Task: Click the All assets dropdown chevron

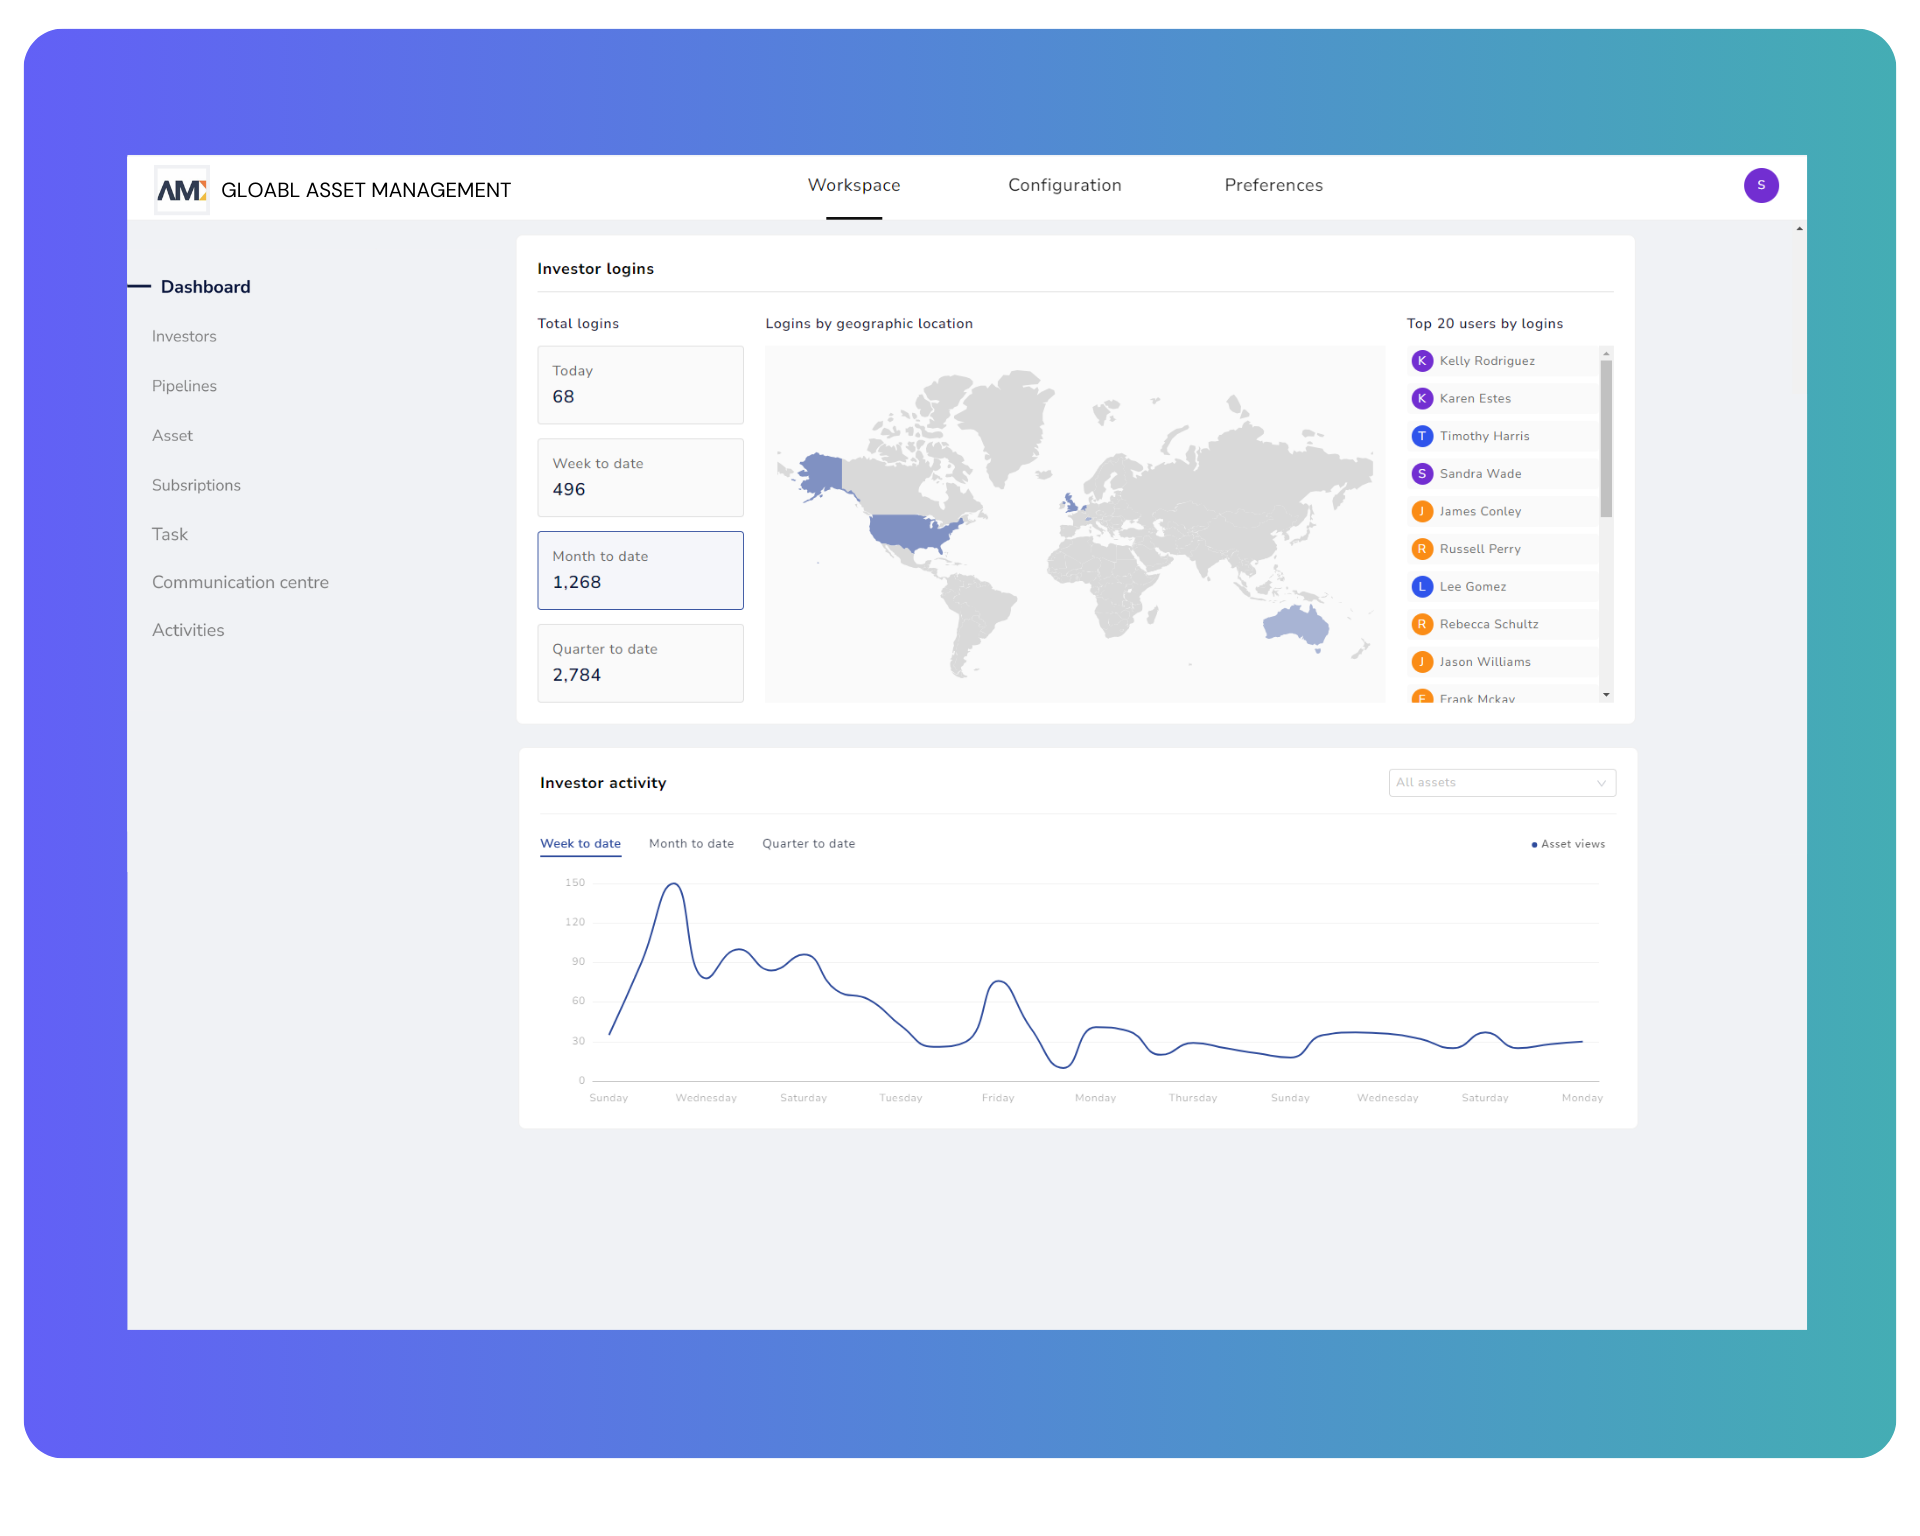Action: pos(1601,783)
